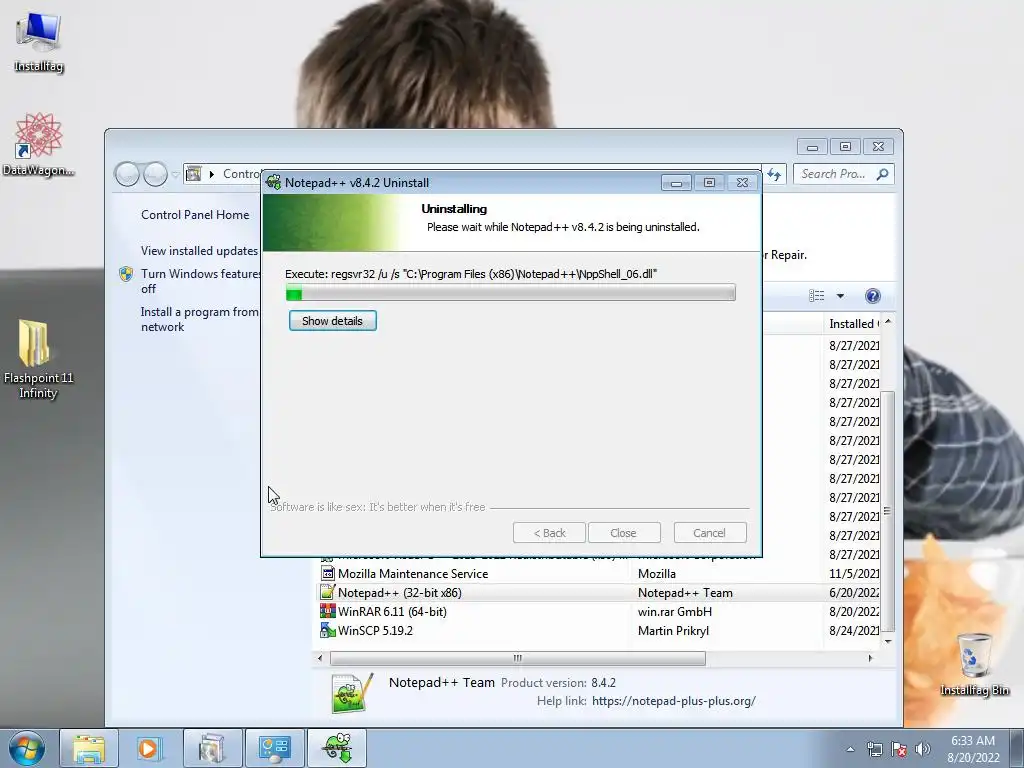Click the horizontal scrollbar left arrow
Image resolution: width=1024 pixels, height=768 pixels.
tap(320, 658)
